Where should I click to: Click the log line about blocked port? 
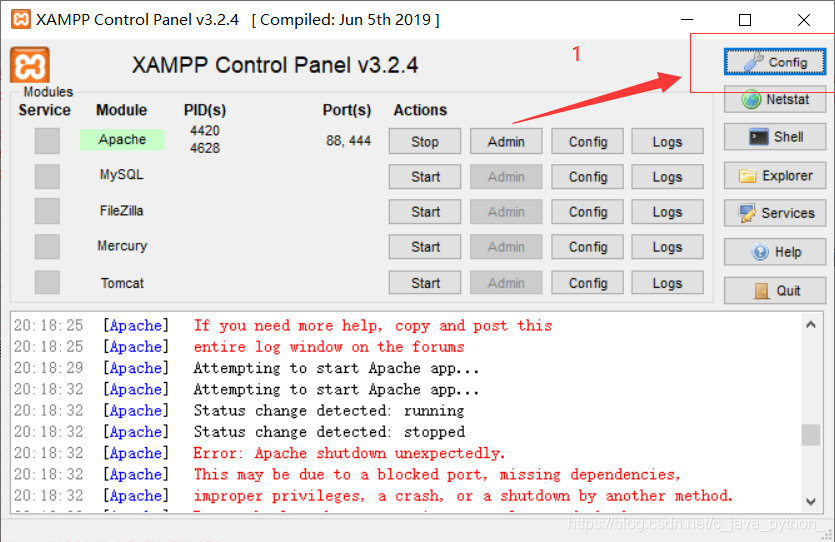[x=436, y=474]
